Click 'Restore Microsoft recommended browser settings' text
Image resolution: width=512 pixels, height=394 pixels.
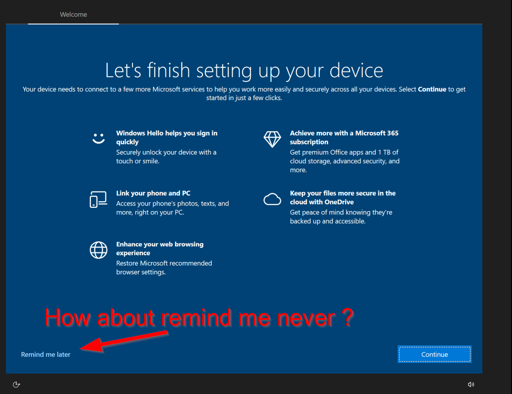tap(164, 268)
